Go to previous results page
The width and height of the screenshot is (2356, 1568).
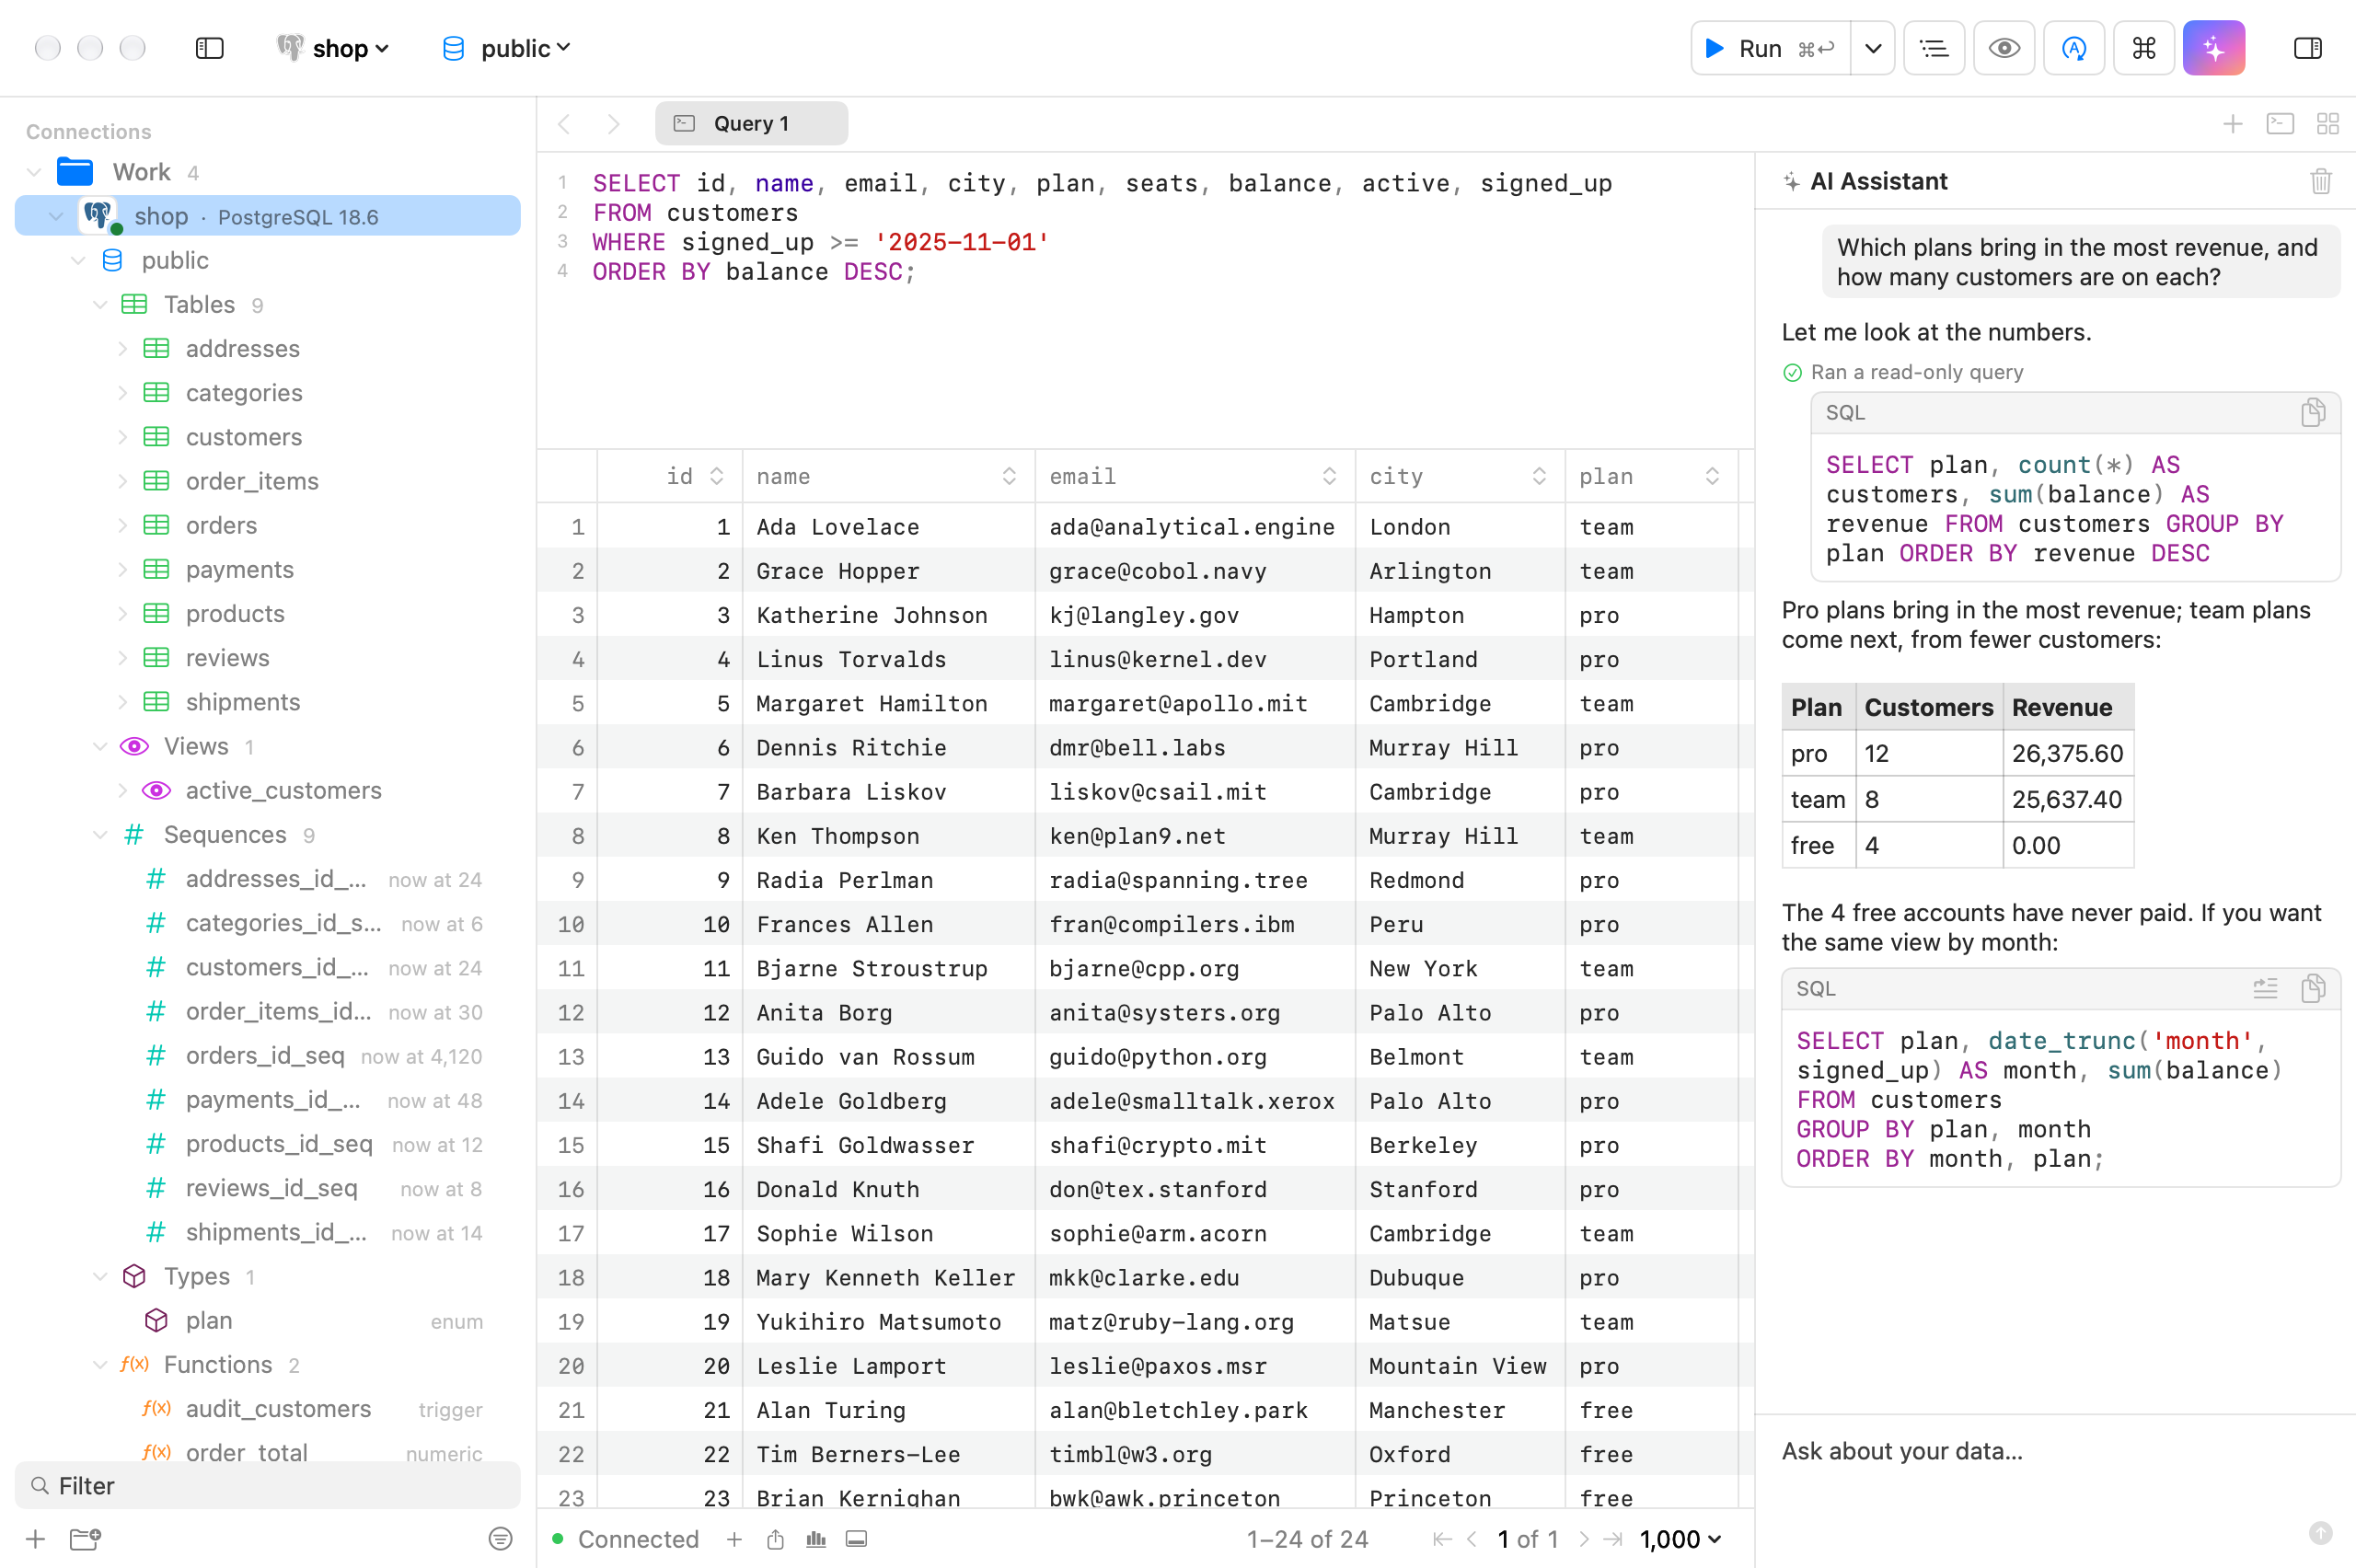point(1472,1539)
